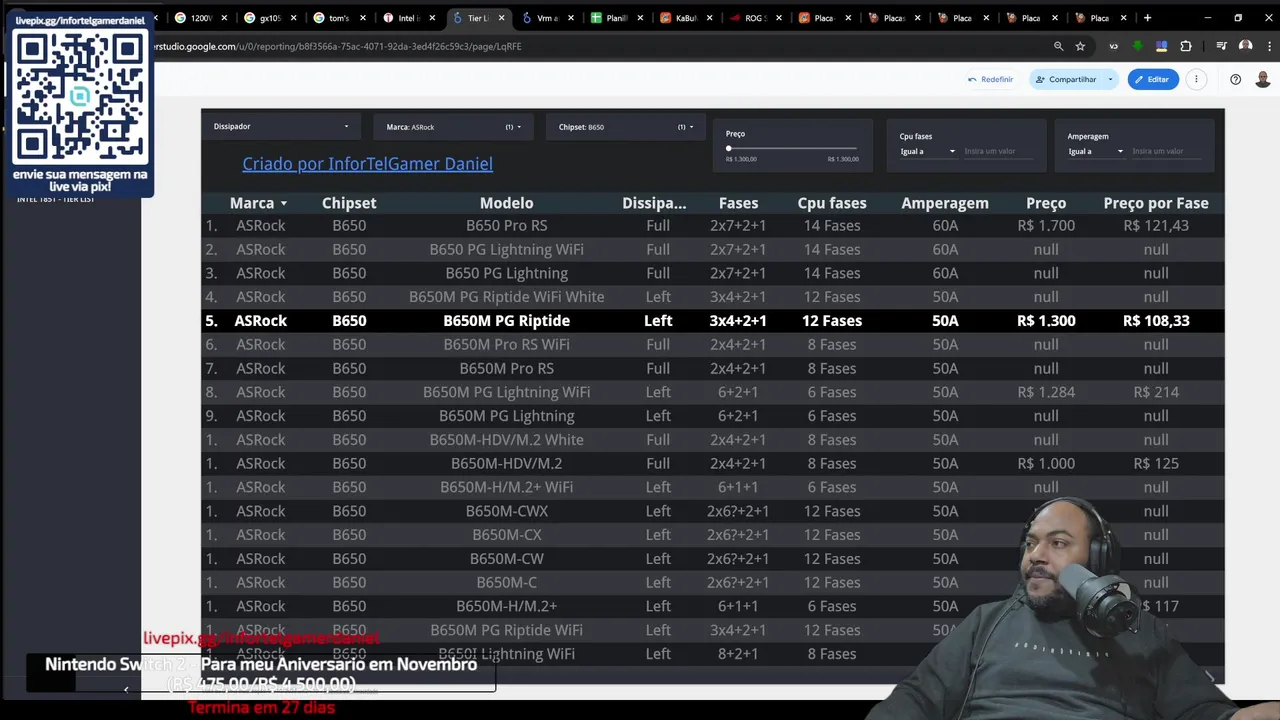This screenshot has height=720, width=1280.
Task: Click the 'R$ 1.700' price cell
Action: 1046,226
